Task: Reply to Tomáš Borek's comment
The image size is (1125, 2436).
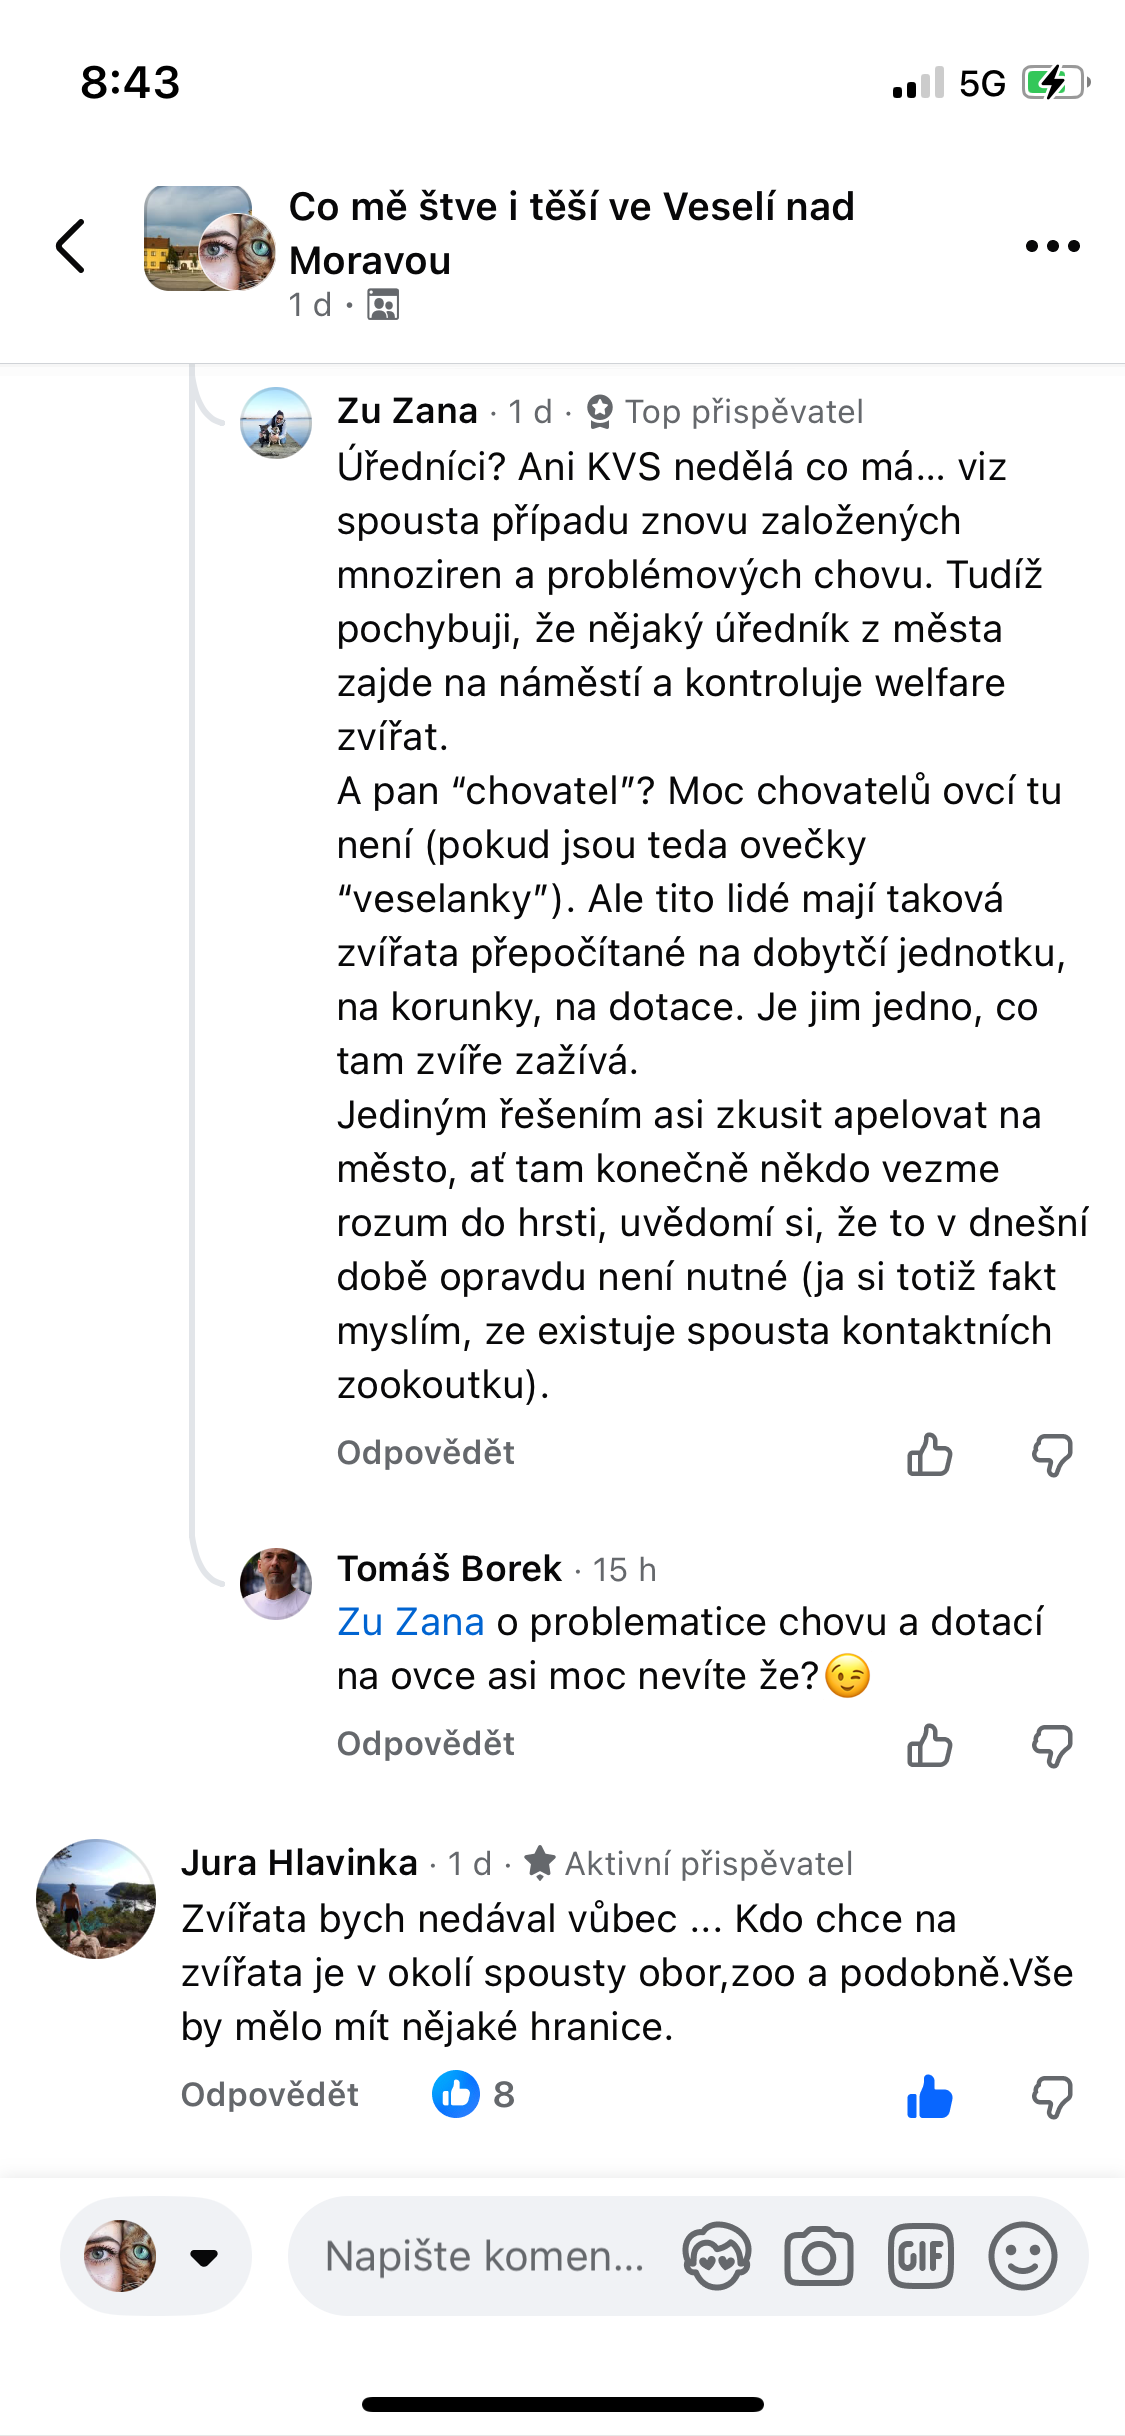Action: 425,1744
